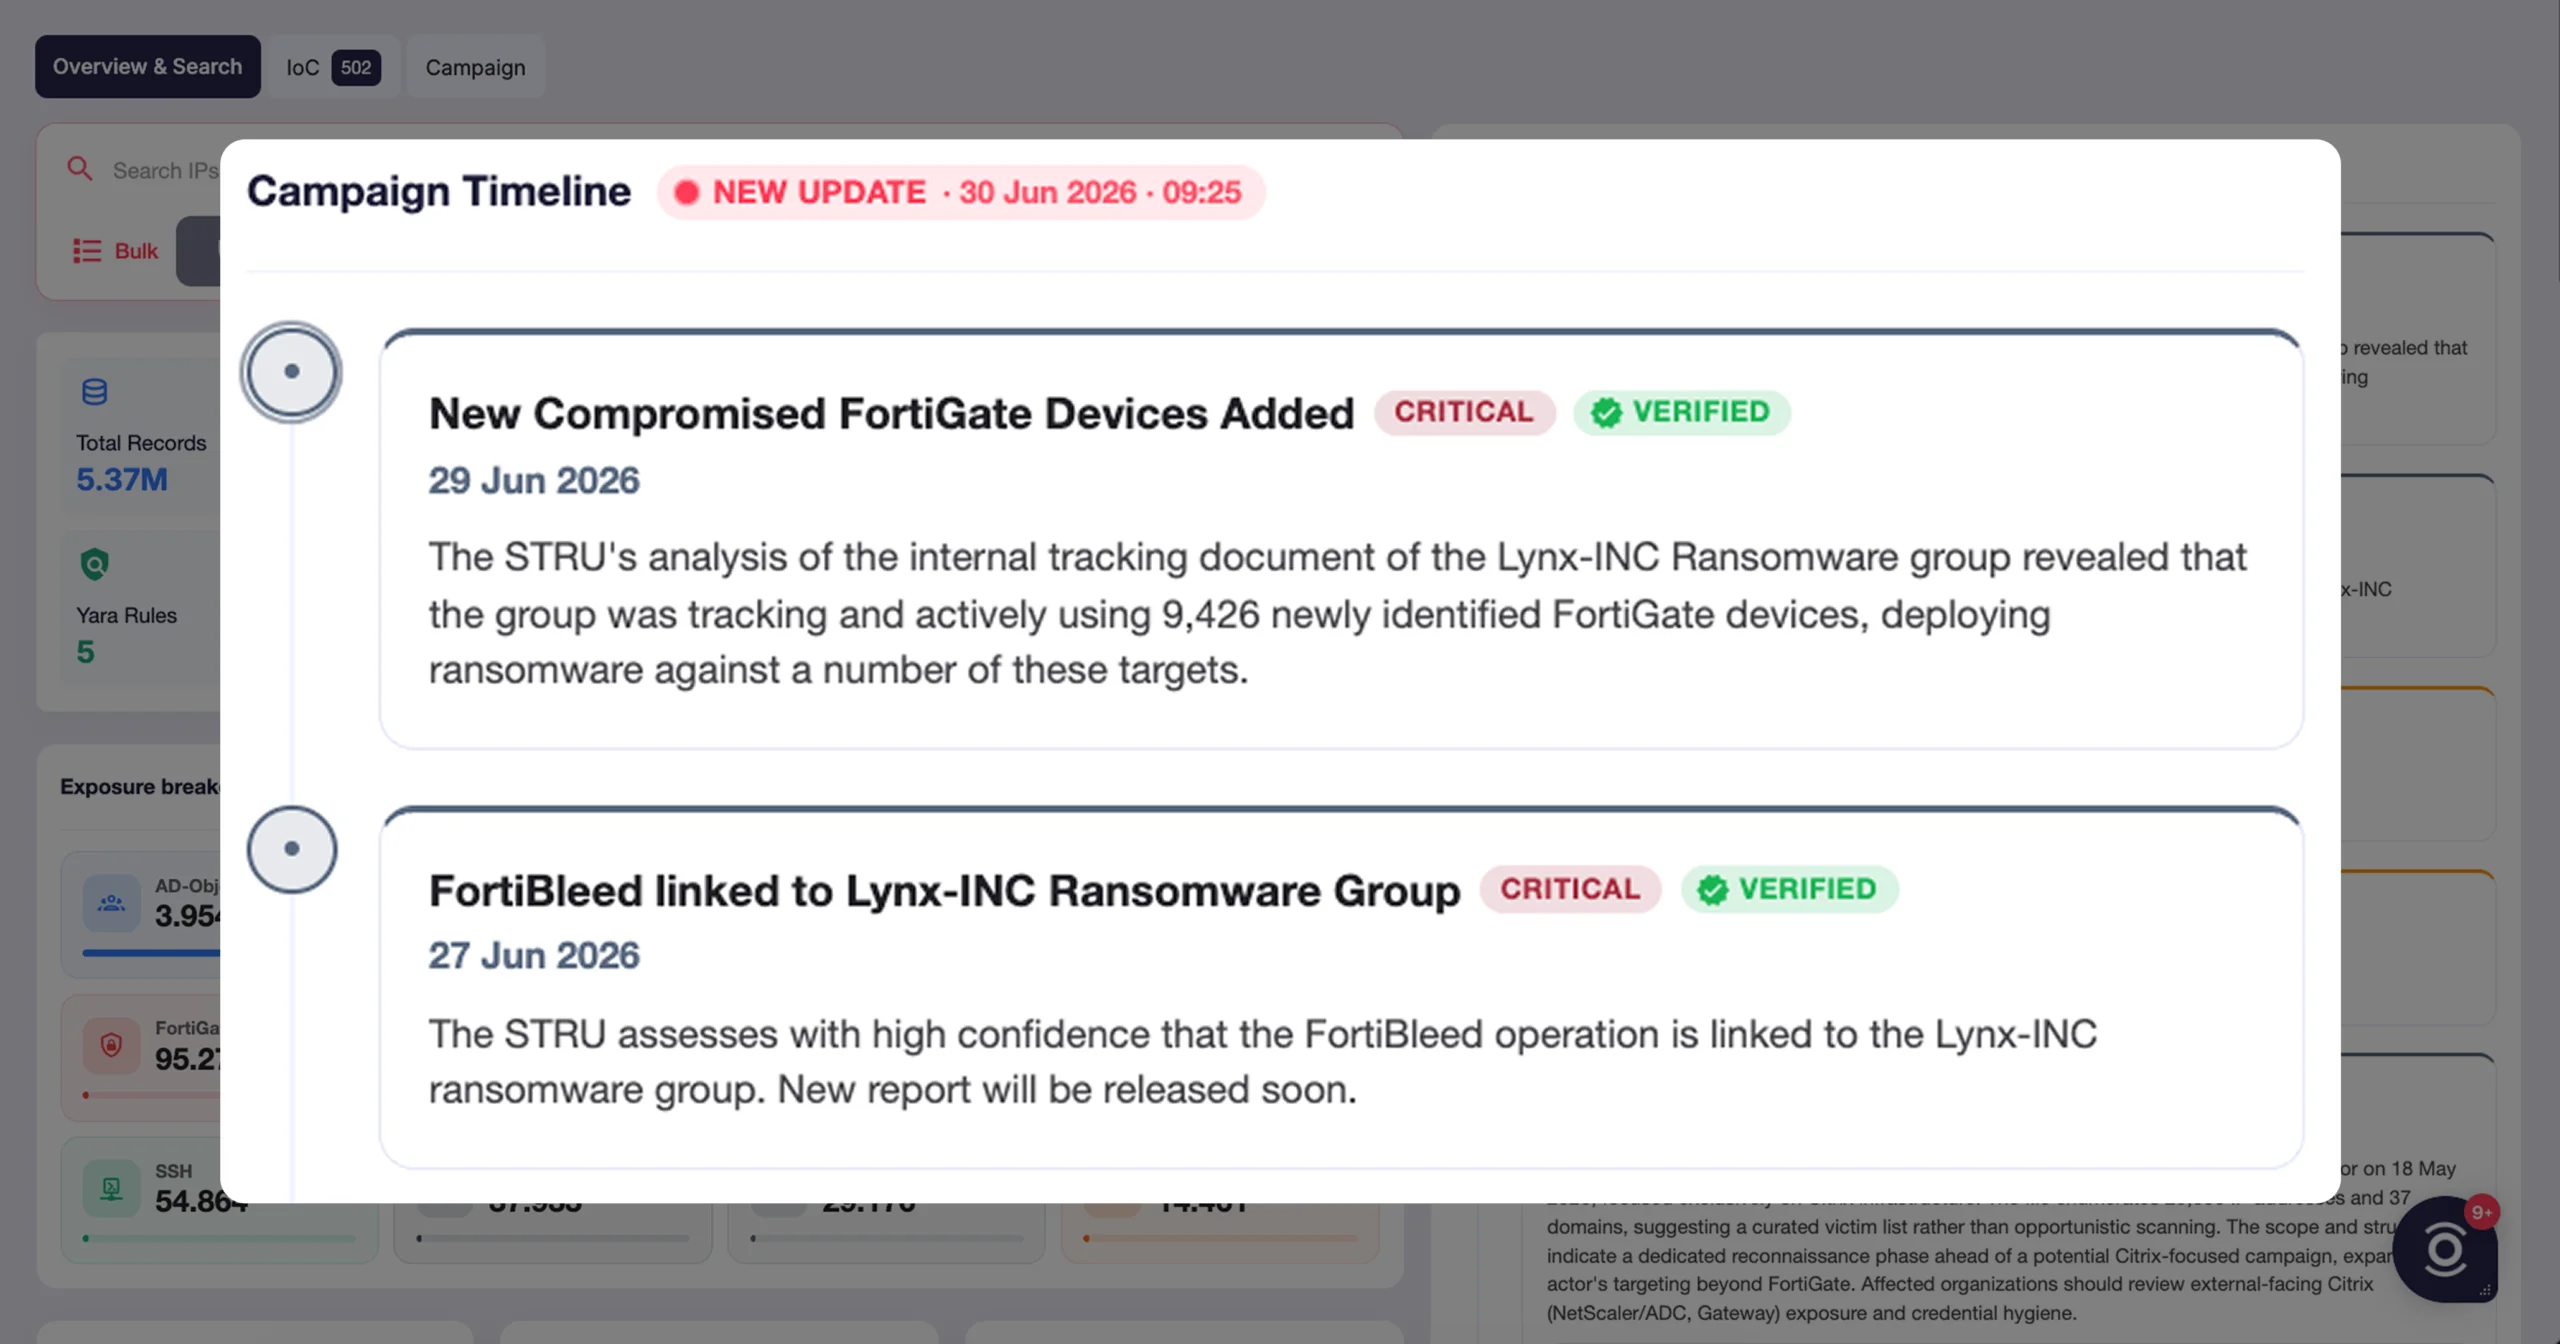Click the date 27 Jun 2026
The height and width of the screenshot is (1344, 2560).
pos(534,955)
